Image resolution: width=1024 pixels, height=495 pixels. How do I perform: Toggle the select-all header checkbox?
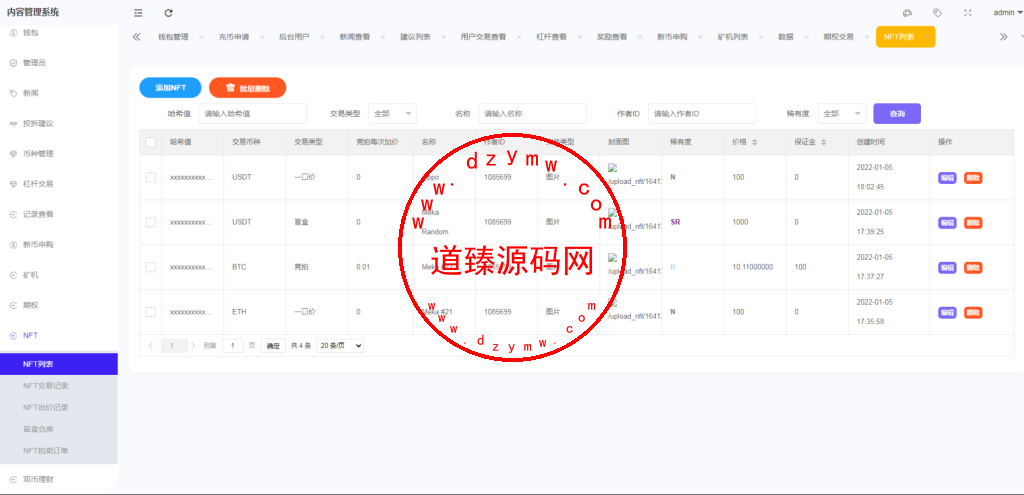tap(151, 142)
